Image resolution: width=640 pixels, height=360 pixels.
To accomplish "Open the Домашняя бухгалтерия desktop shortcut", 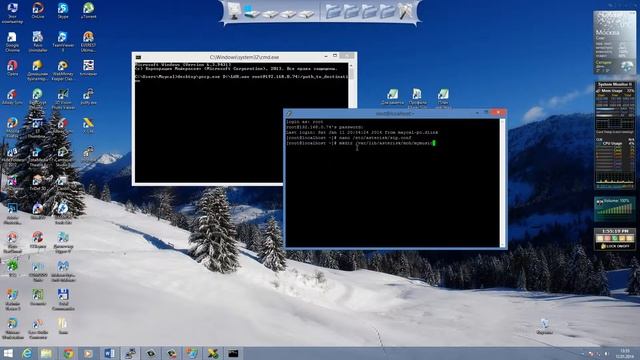I will pyautogui.click(x=38, y=70).
